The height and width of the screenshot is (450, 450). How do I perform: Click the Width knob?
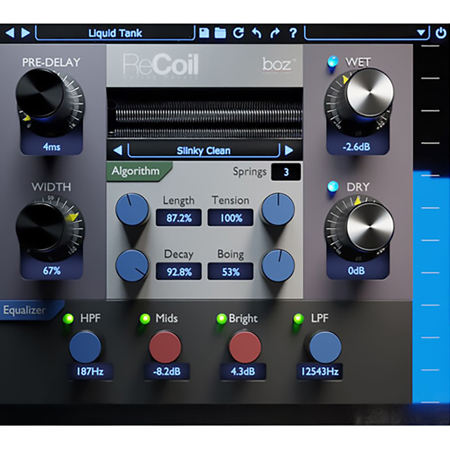click(x=41, y=227)
